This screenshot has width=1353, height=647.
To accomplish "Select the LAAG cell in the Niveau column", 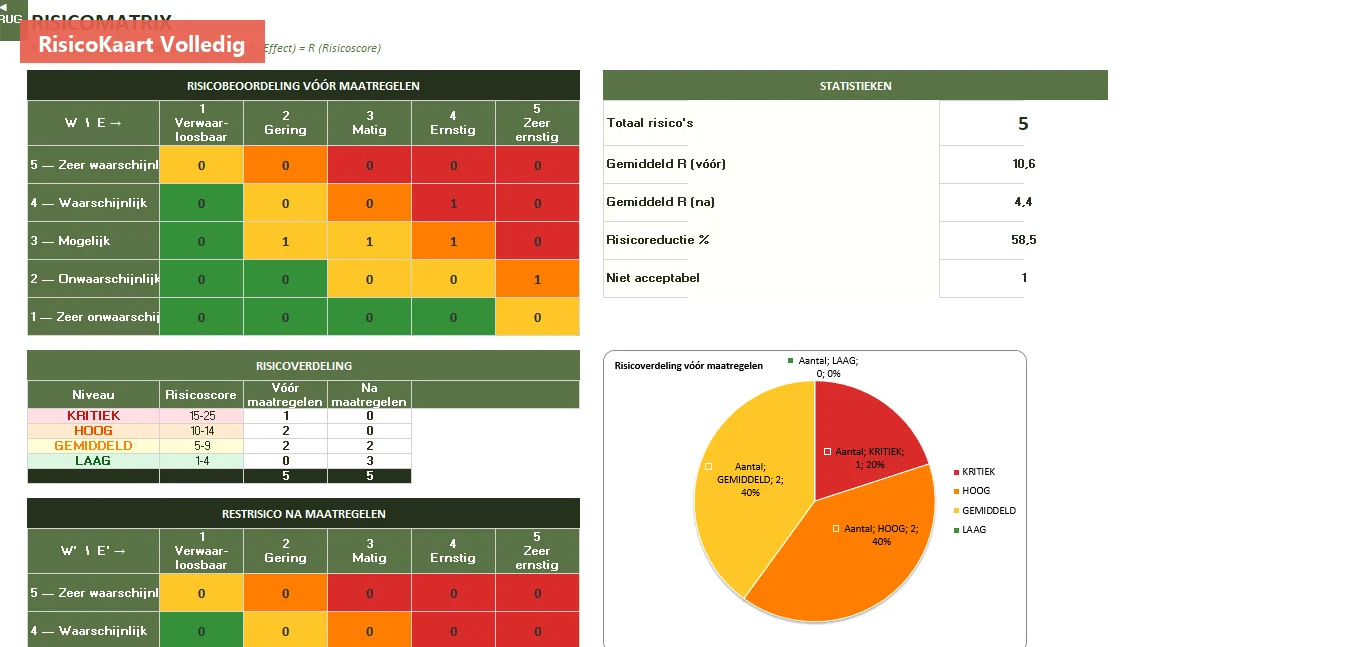I will 93,461.
